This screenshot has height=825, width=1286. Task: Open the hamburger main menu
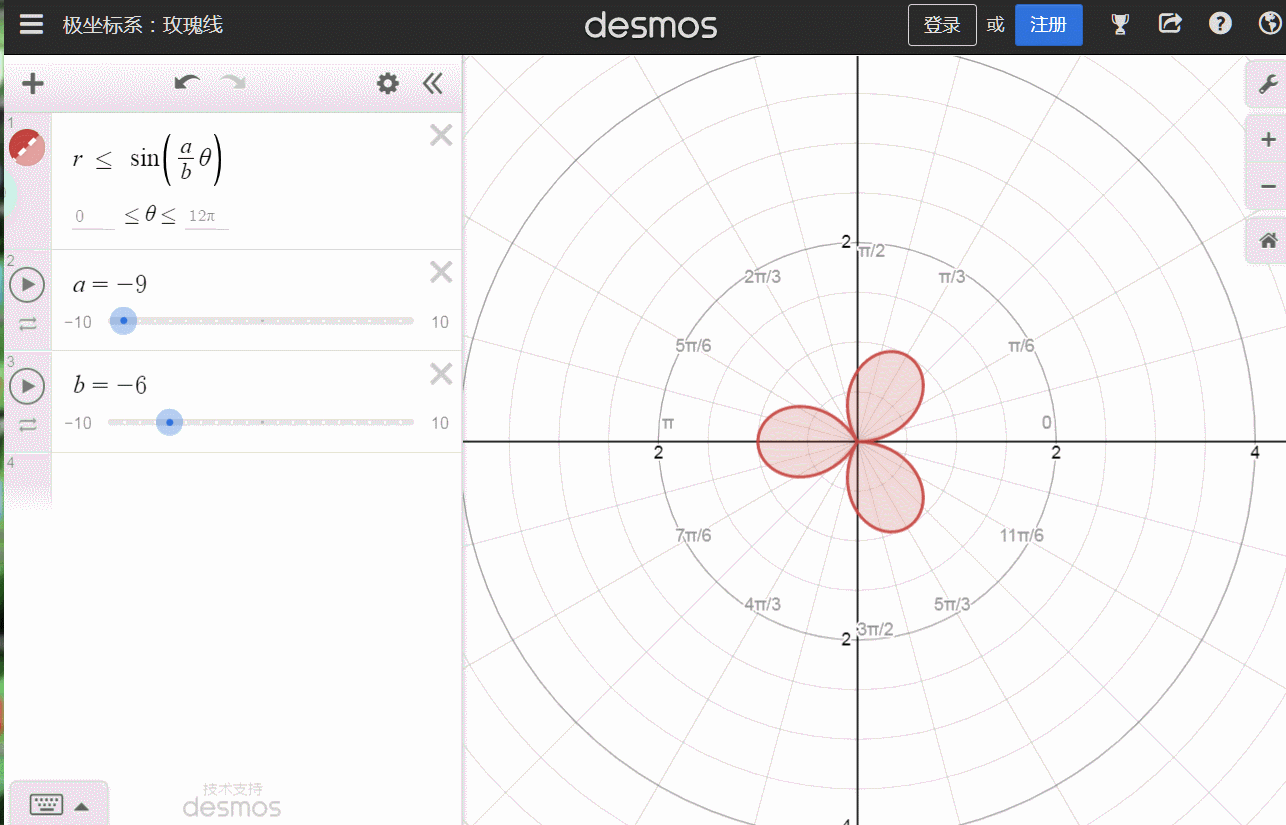(31, 24)
